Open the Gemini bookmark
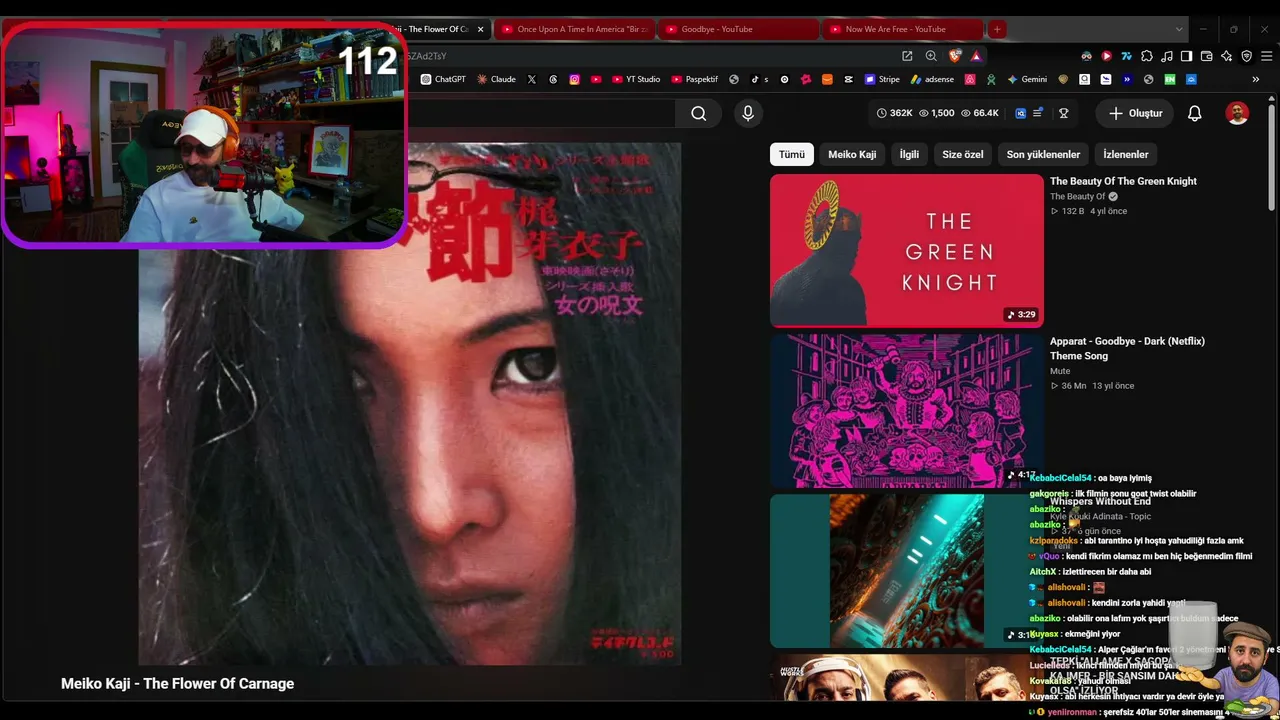 tap(1027, 79)
